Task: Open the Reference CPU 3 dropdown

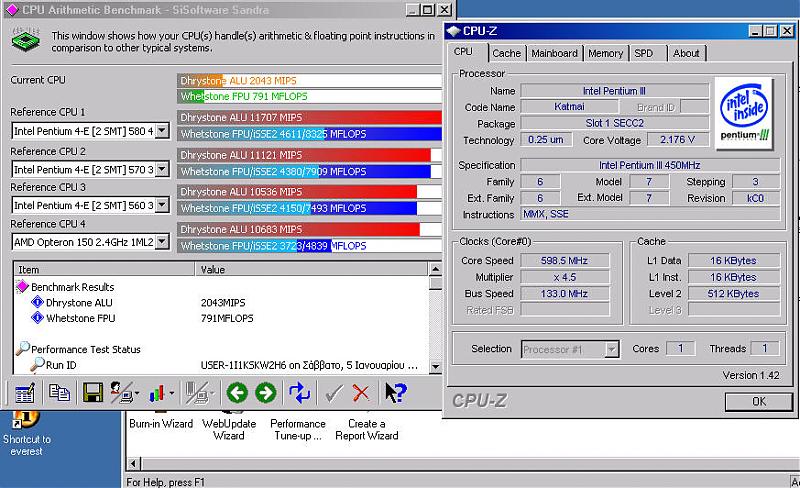Action: click(x=162, y=205)
